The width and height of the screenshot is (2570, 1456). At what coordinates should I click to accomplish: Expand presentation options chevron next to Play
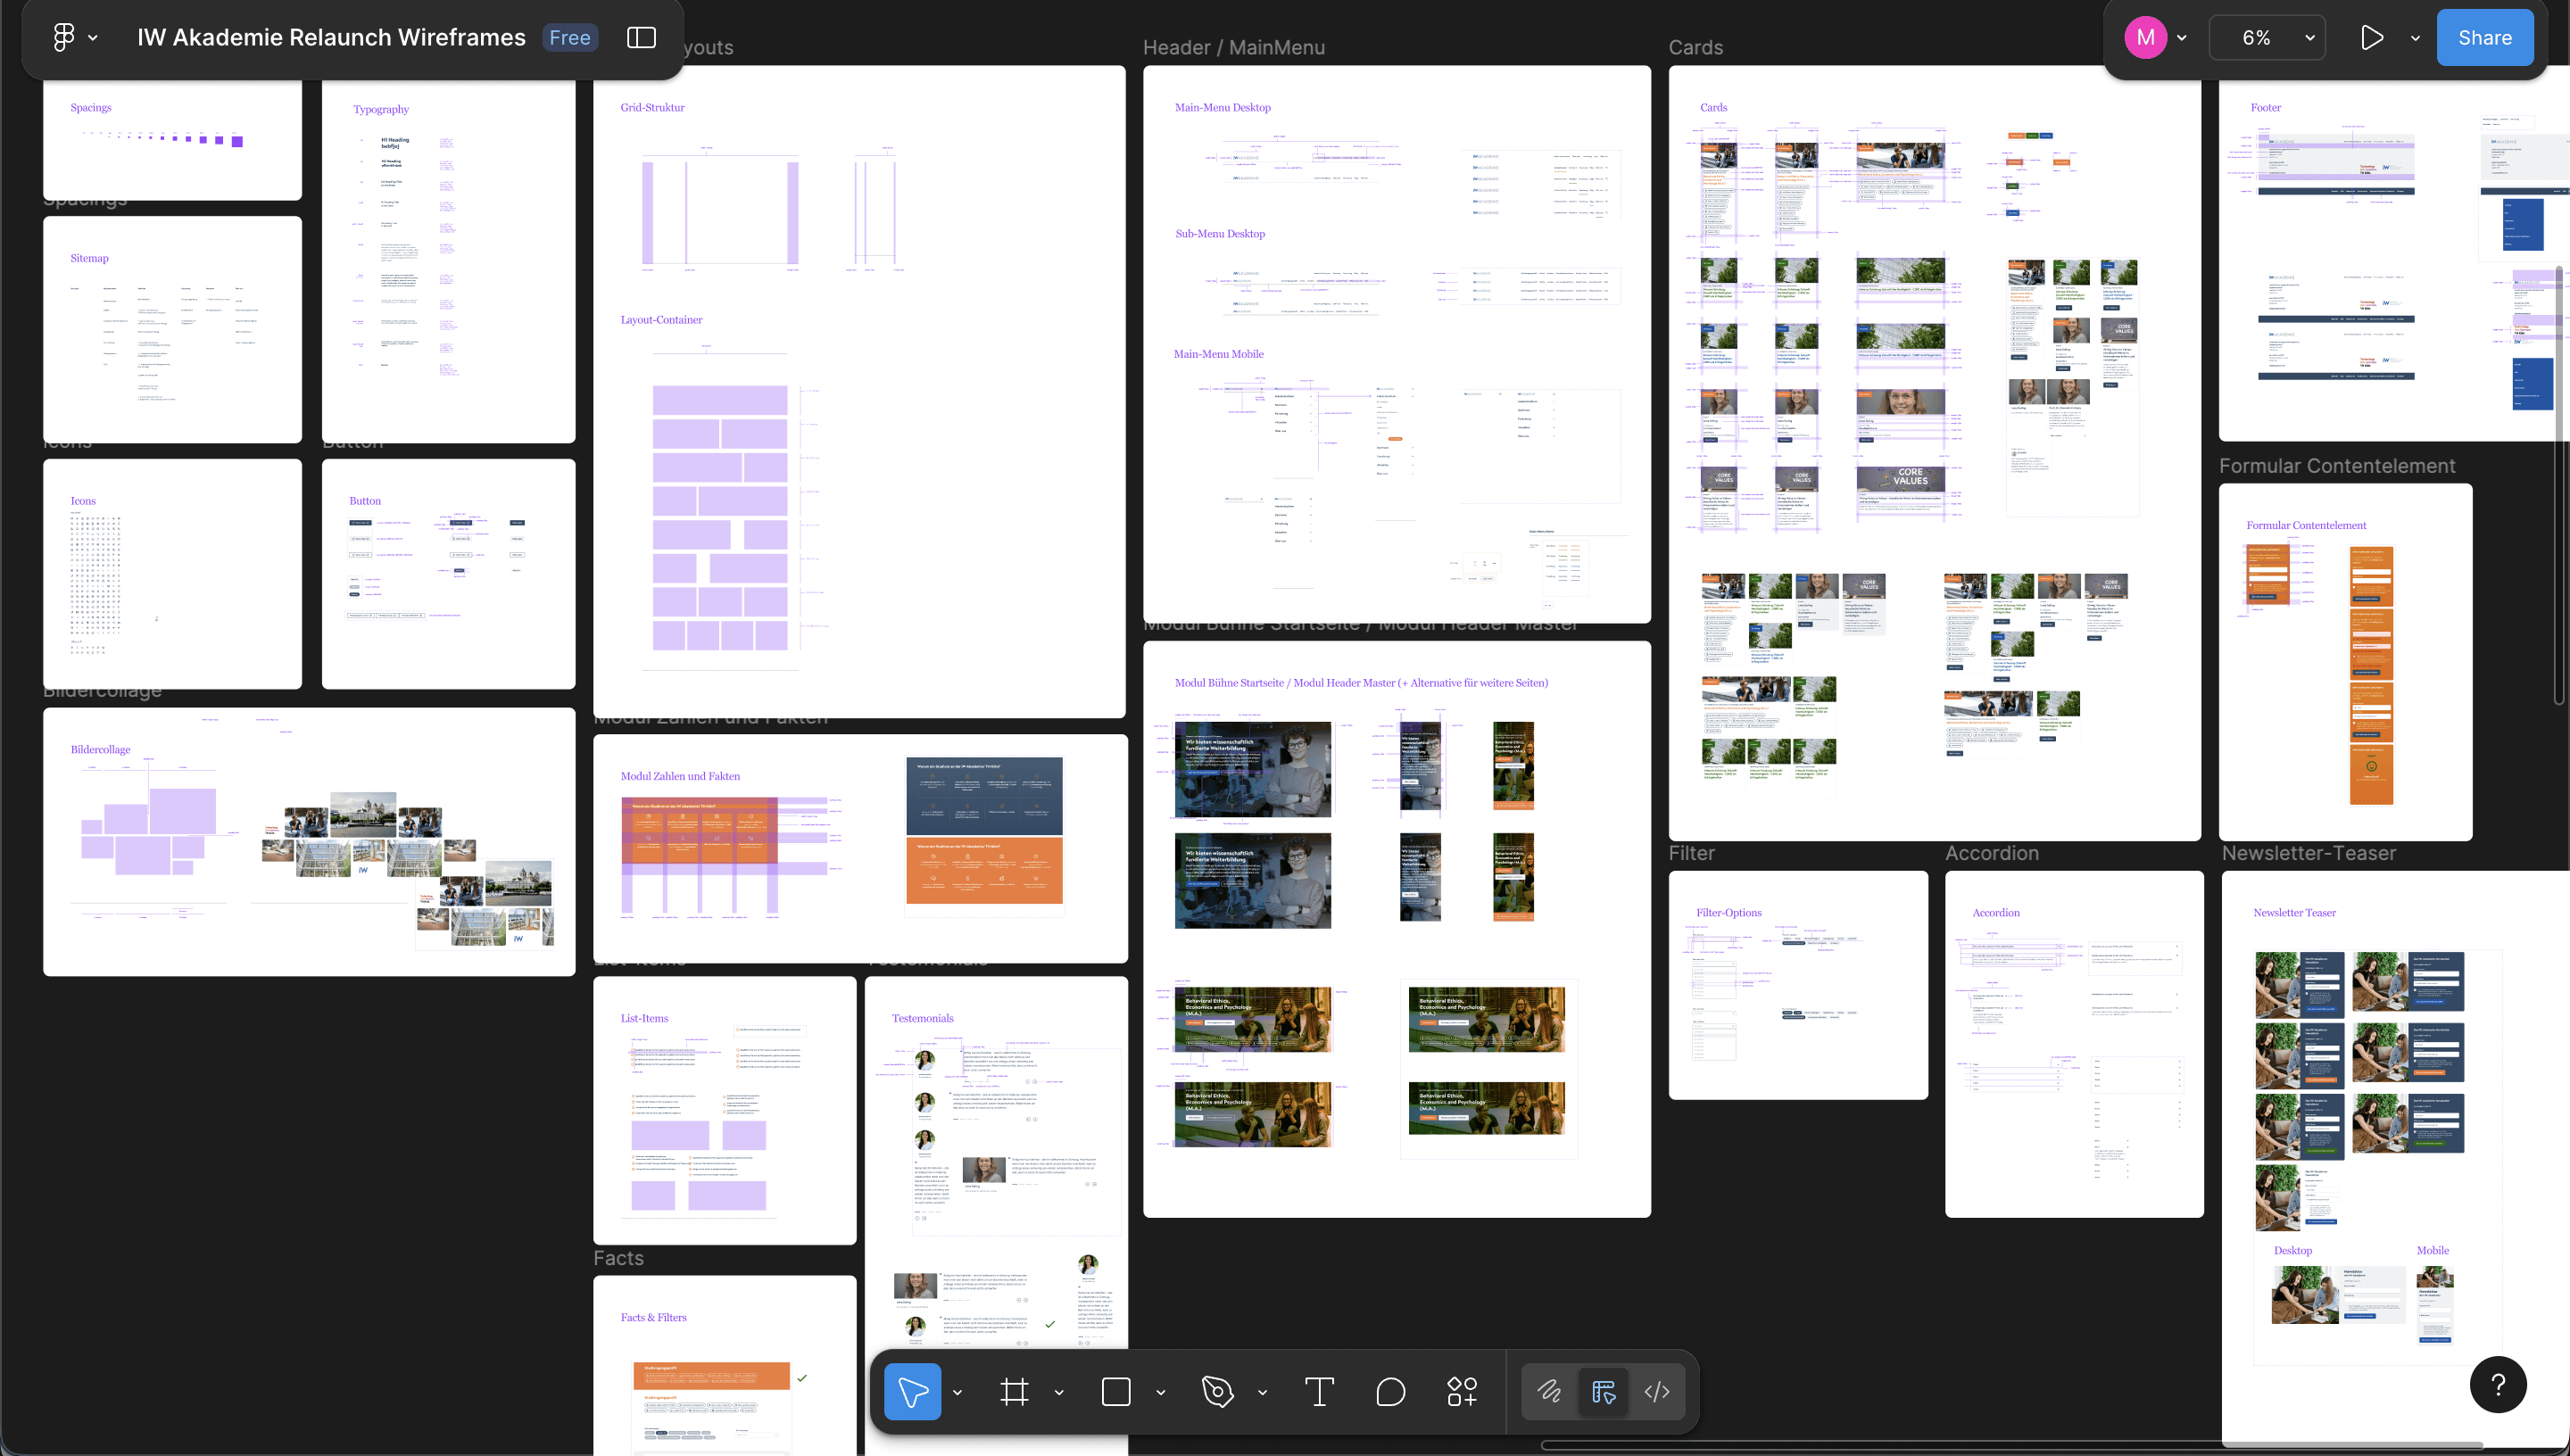(2415, 38)
